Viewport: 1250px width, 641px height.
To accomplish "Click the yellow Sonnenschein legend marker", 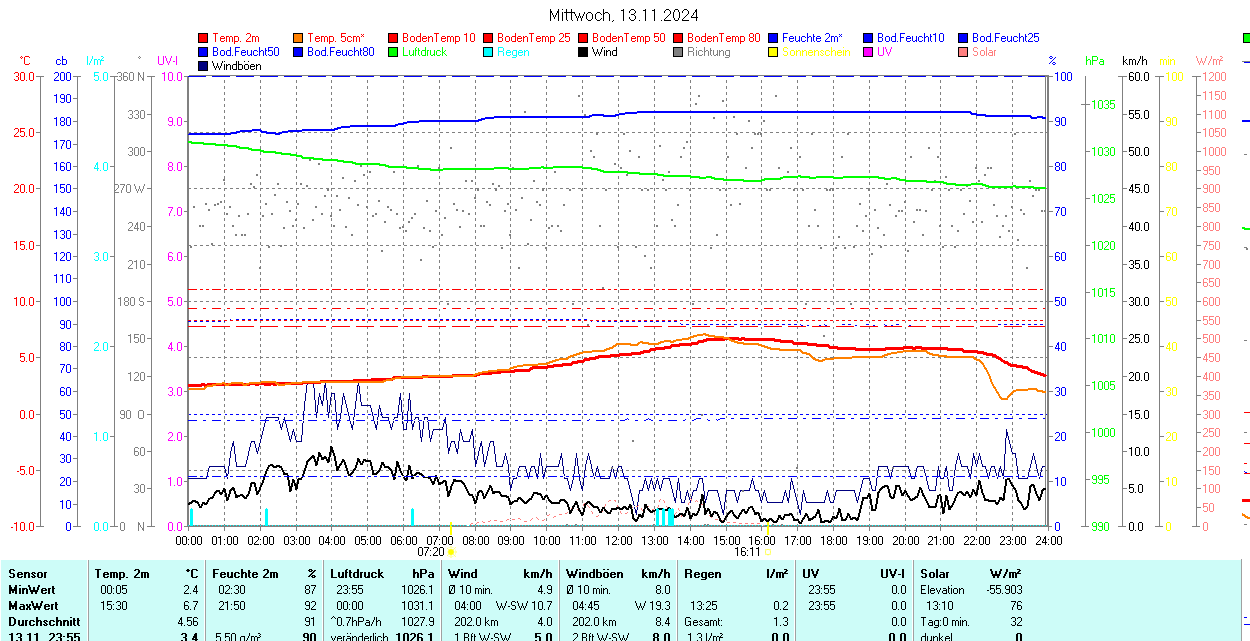I will click(773, 52).
